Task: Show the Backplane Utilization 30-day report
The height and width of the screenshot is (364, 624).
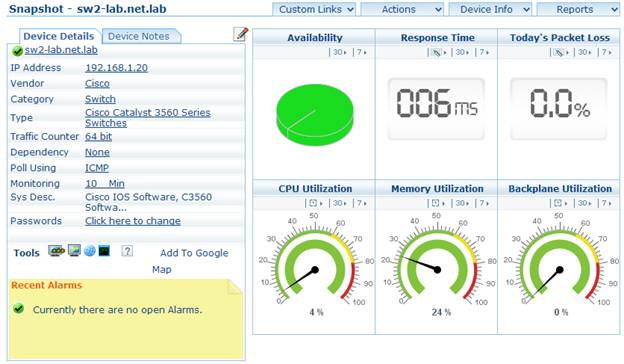Action: point(585,203)
